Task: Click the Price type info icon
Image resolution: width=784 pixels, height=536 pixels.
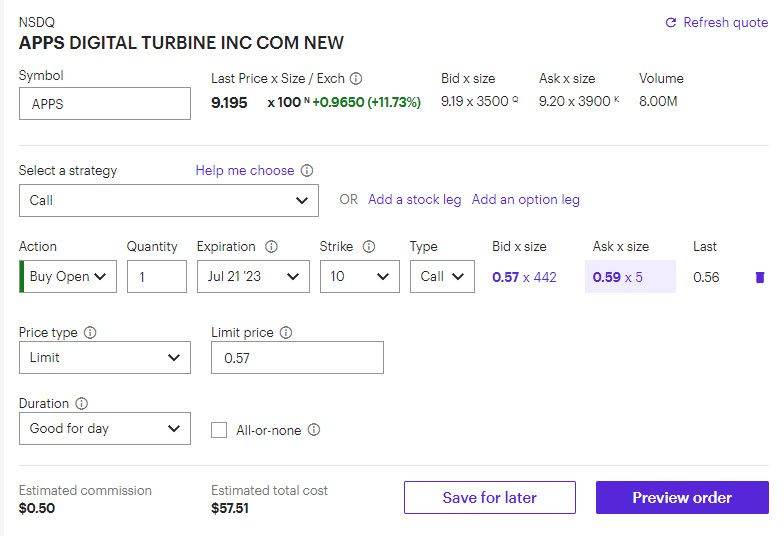Action: tap(90, 332)
